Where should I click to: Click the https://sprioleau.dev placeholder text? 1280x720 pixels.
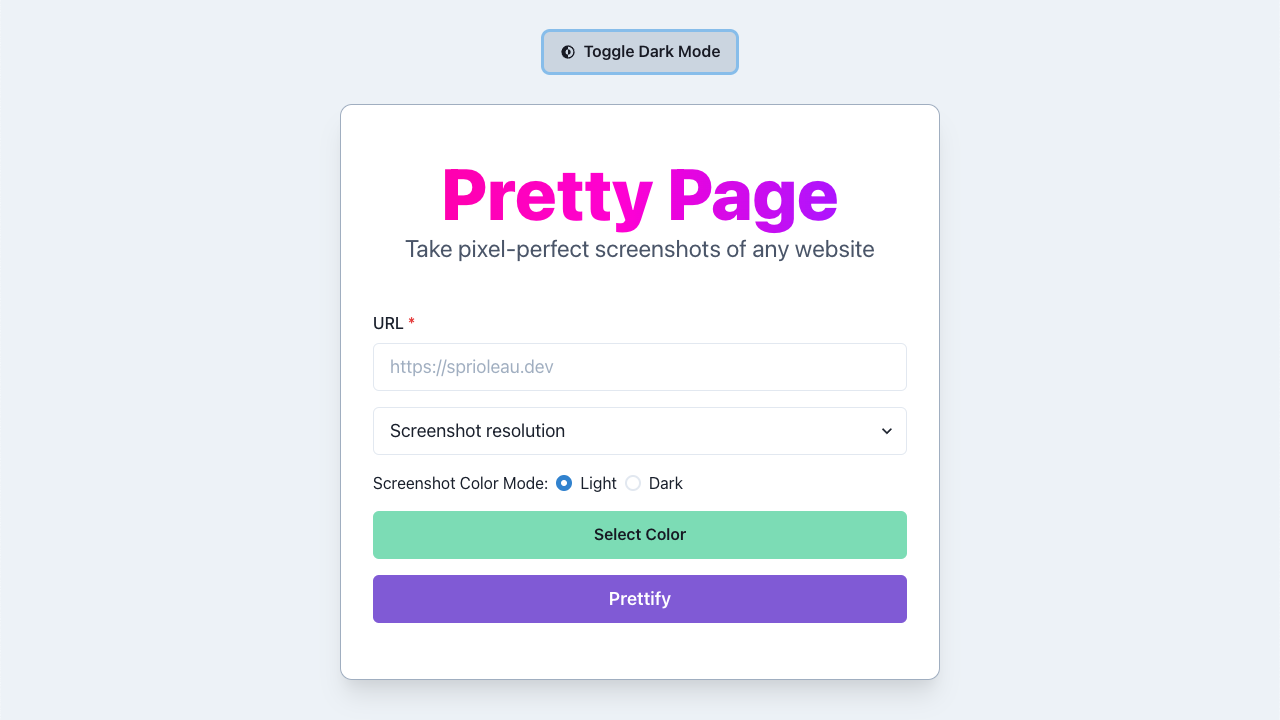tap(472, 367)
